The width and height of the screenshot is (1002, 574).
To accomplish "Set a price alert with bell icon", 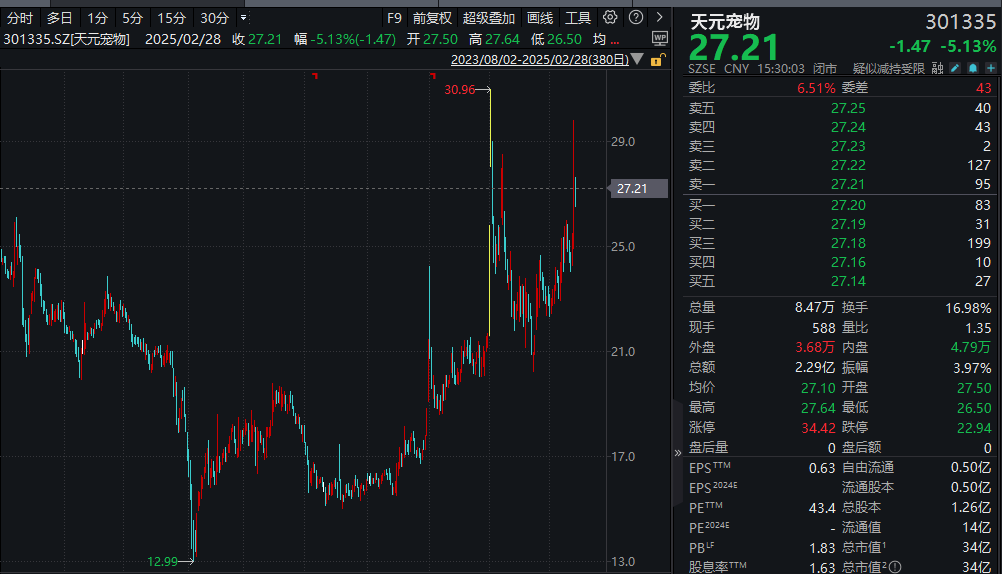I will [x=972, y=68].
